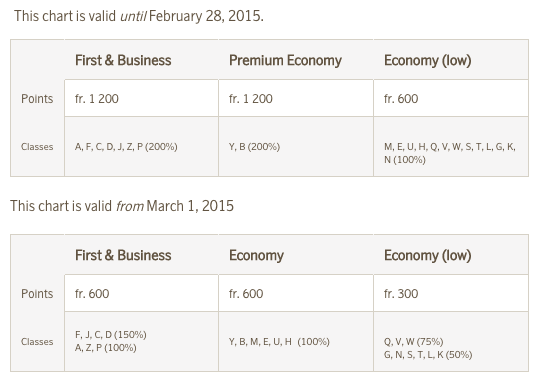The image size is (540, 389).
Task: Click the 'First & Business' header in top chart
Action: [123, 60]
